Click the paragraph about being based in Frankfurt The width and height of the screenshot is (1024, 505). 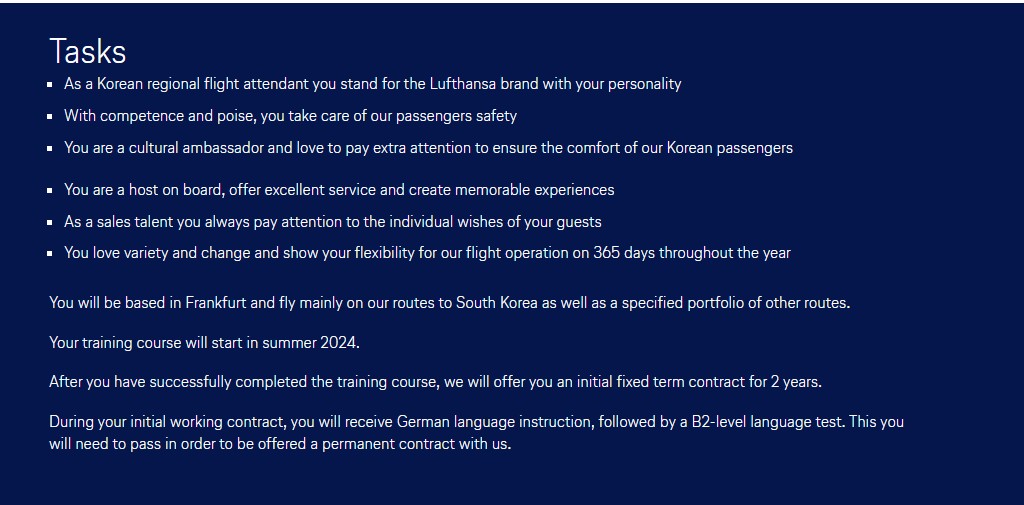pos(449,303)
